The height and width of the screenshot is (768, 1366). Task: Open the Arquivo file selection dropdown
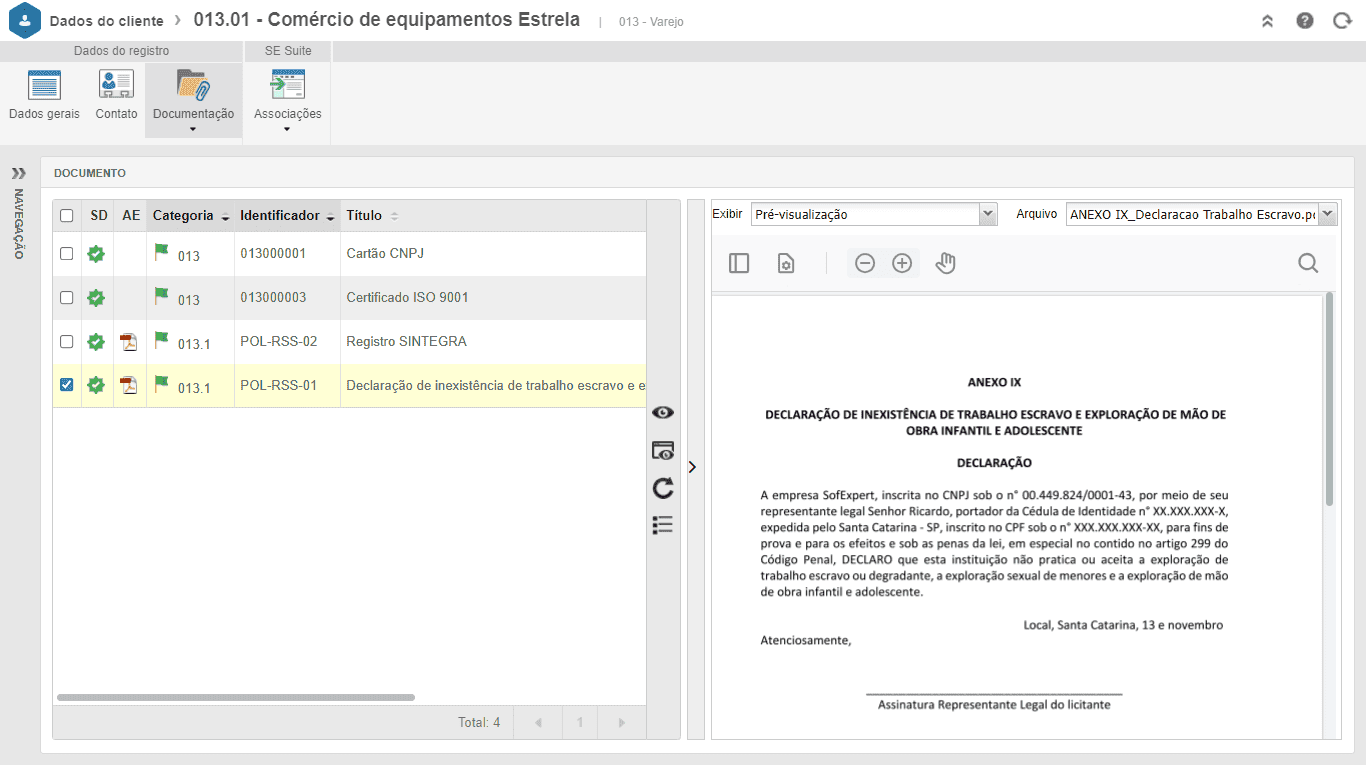pos(1201,214)
